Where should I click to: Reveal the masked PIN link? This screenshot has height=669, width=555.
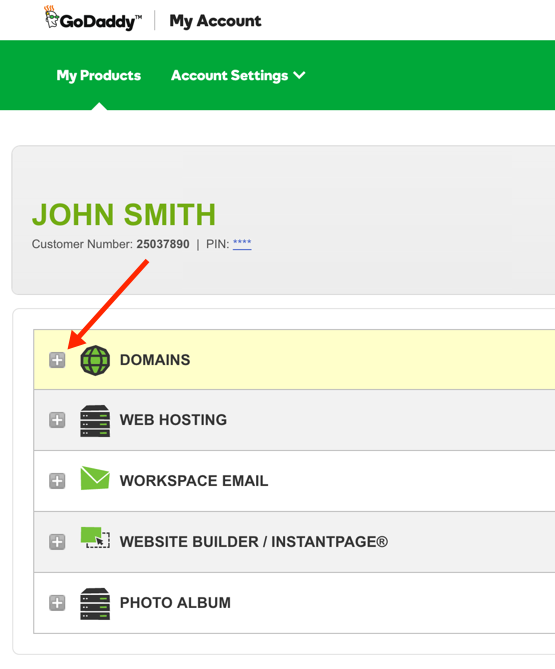click(x=242, y=244)
